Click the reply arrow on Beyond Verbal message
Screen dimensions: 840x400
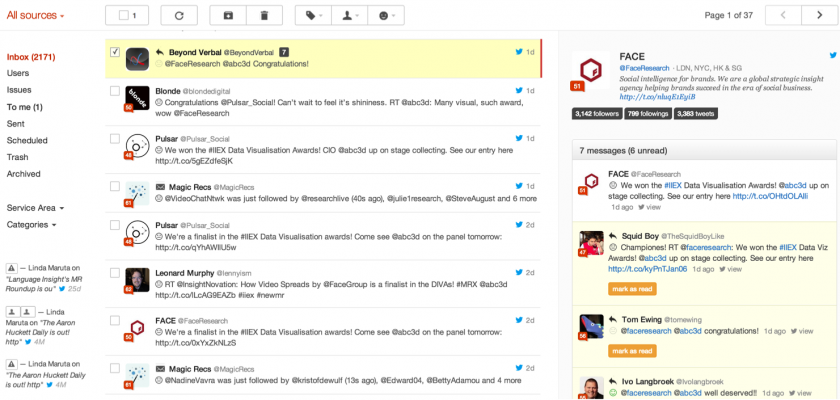(x=160, y=51)
